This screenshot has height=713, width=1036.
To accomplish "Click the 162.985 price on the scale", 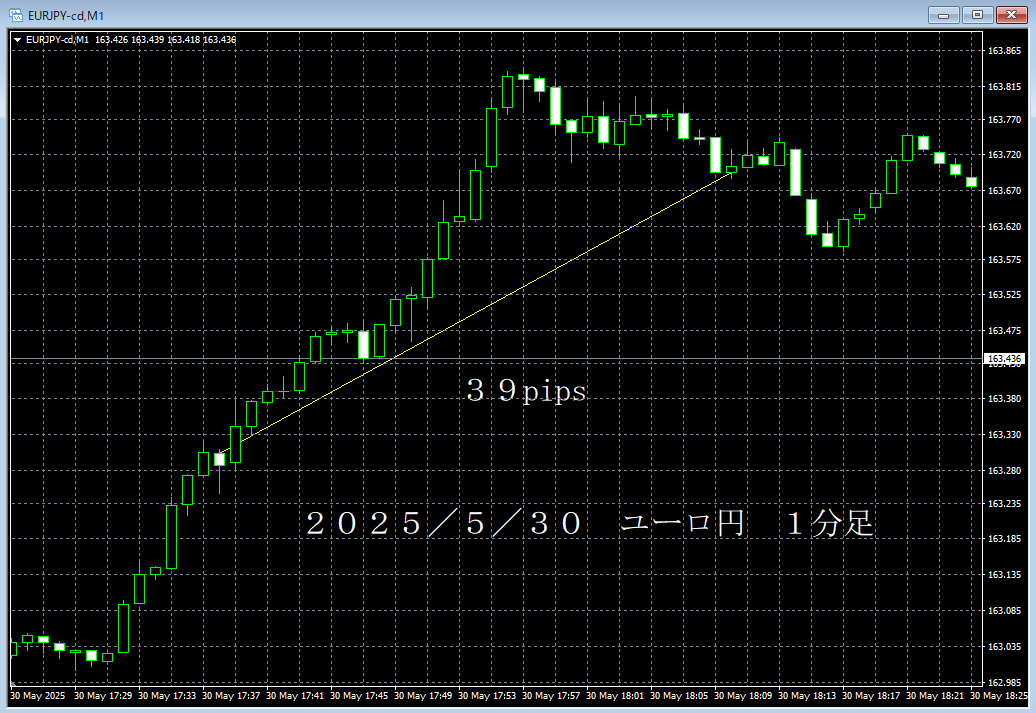I will [1003, 682].
